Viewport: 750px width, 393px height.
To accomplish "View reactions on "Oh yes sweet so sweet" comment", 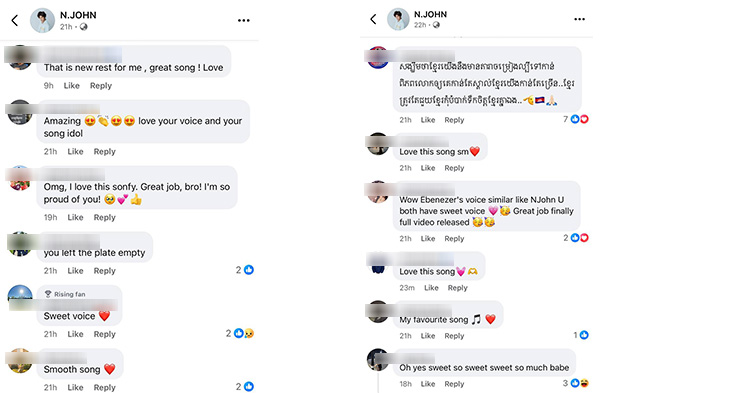I will click(575, 383).
